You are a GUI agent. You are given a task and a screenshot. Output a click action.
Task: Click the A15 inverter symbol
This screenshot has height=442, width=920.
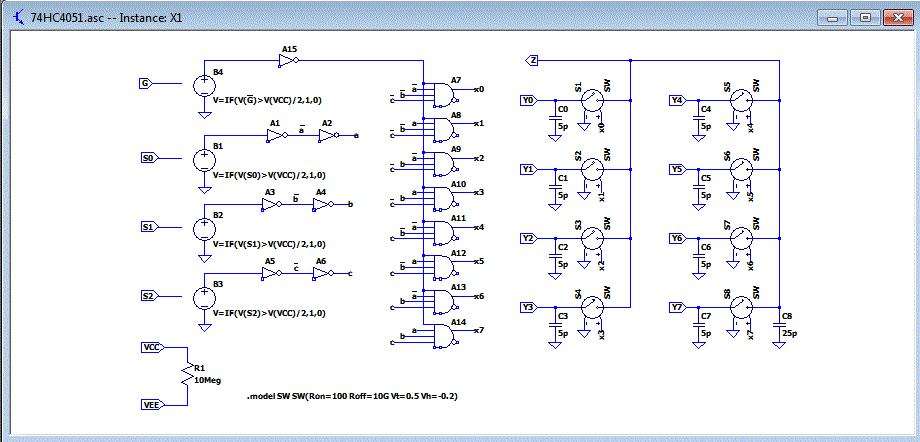(289, 60)
